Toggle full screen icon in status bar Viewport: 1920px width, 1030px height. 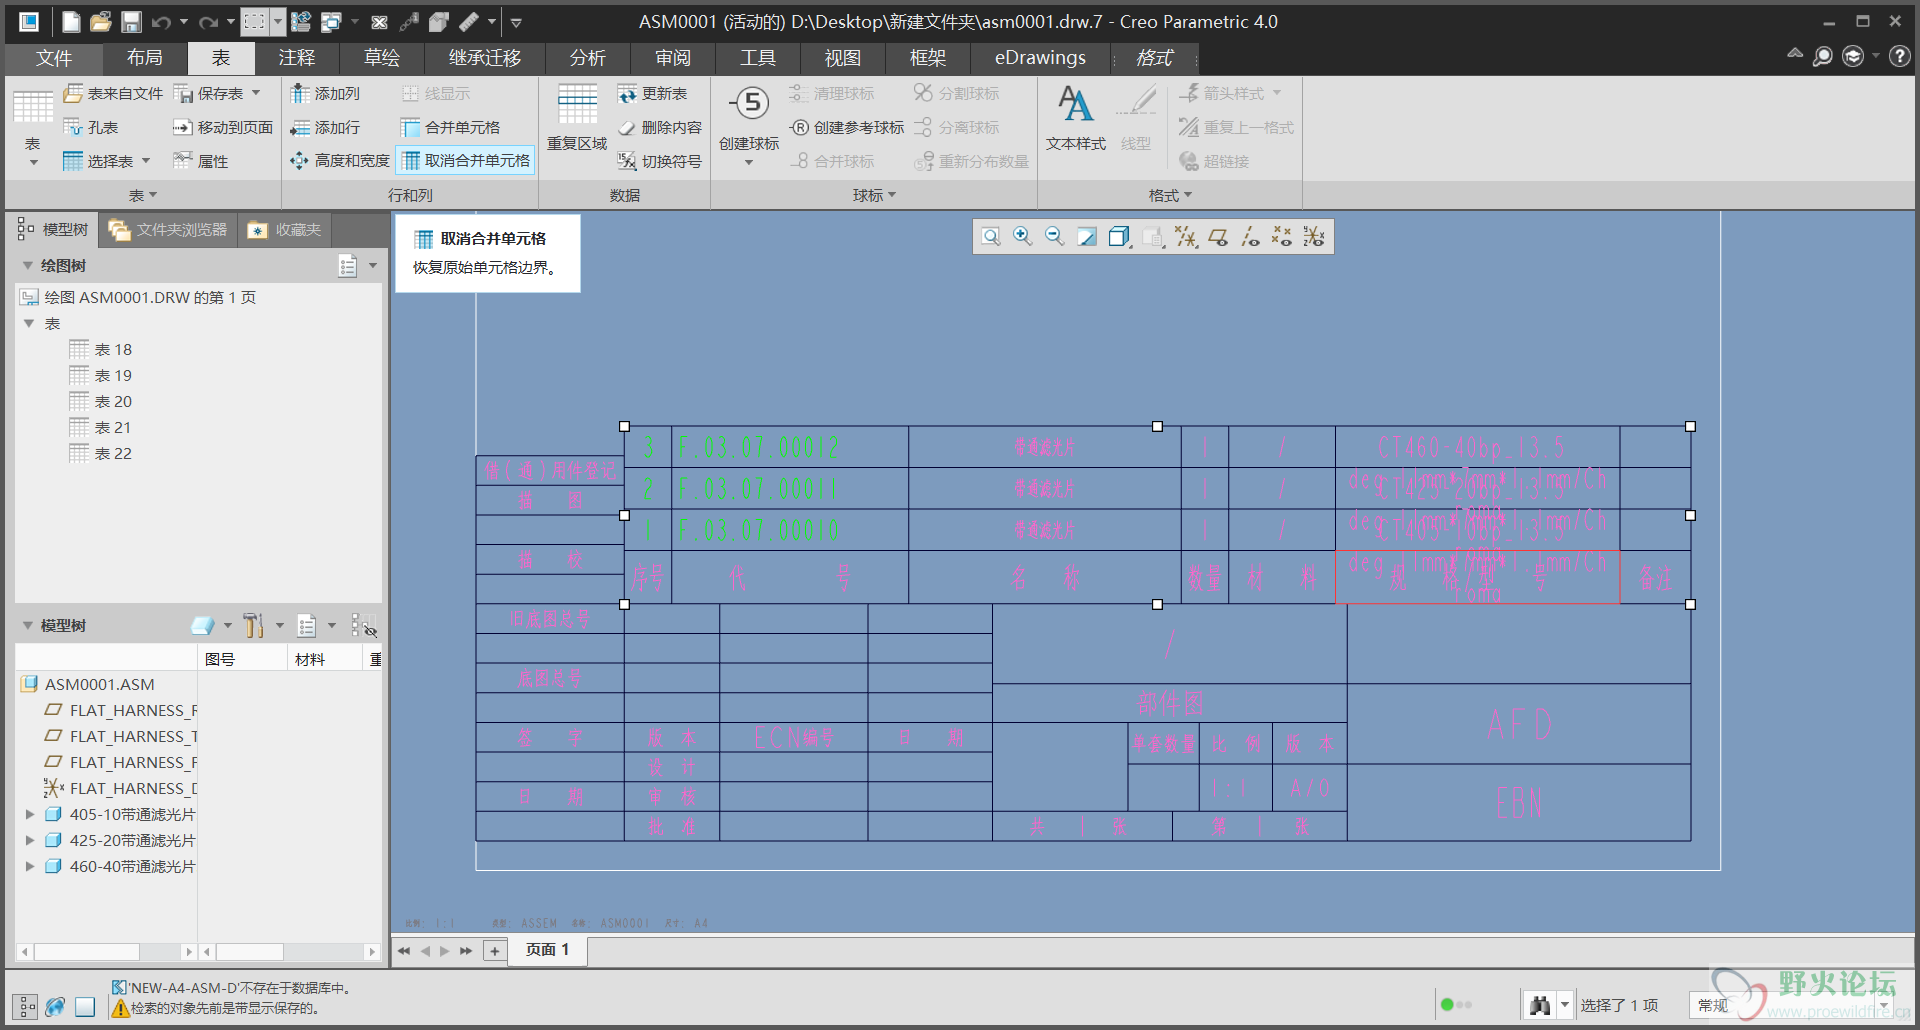(85, 1006)
